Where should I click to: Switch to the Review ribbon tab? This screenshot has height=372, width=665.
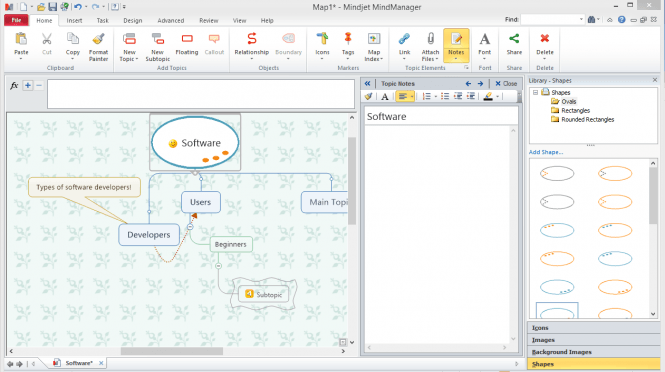click(x=208, y=20)
